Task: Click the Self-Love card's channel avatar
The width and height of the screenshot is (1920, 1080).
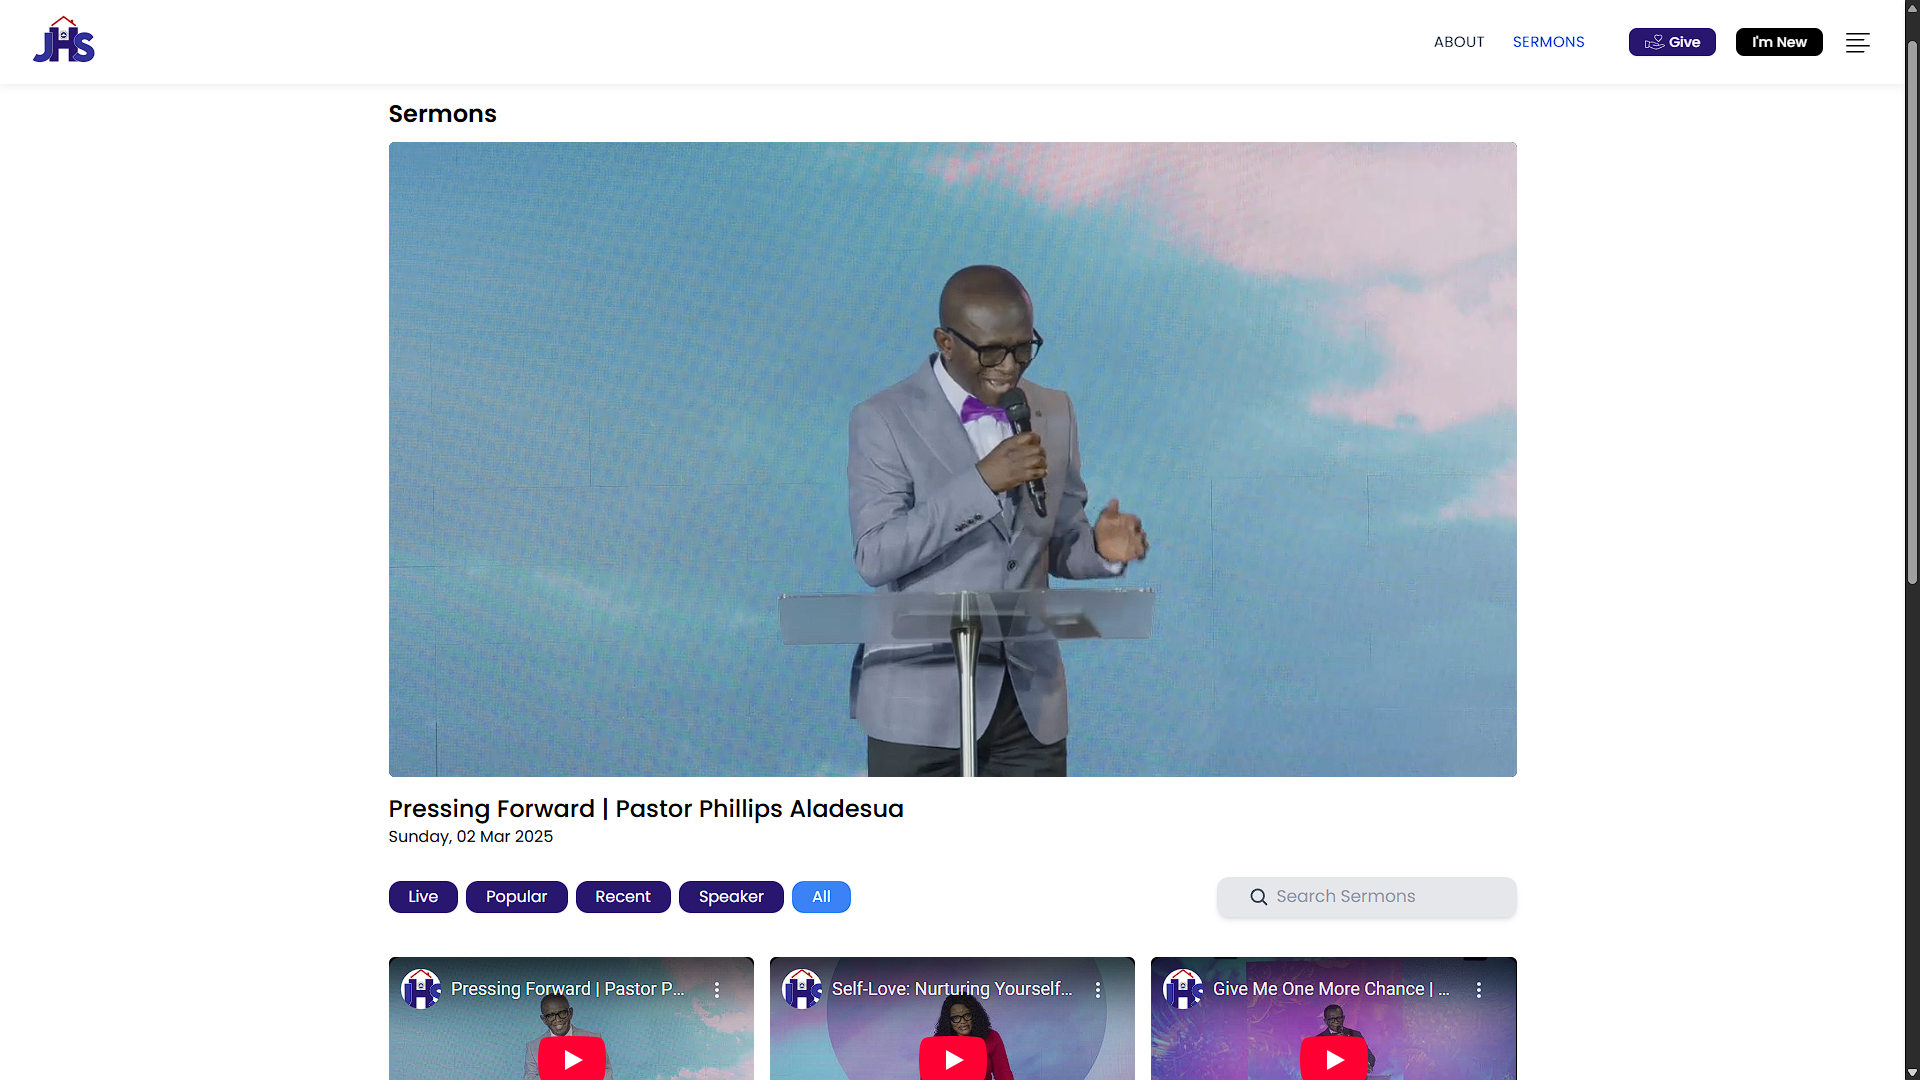Action: click(802, 989)
